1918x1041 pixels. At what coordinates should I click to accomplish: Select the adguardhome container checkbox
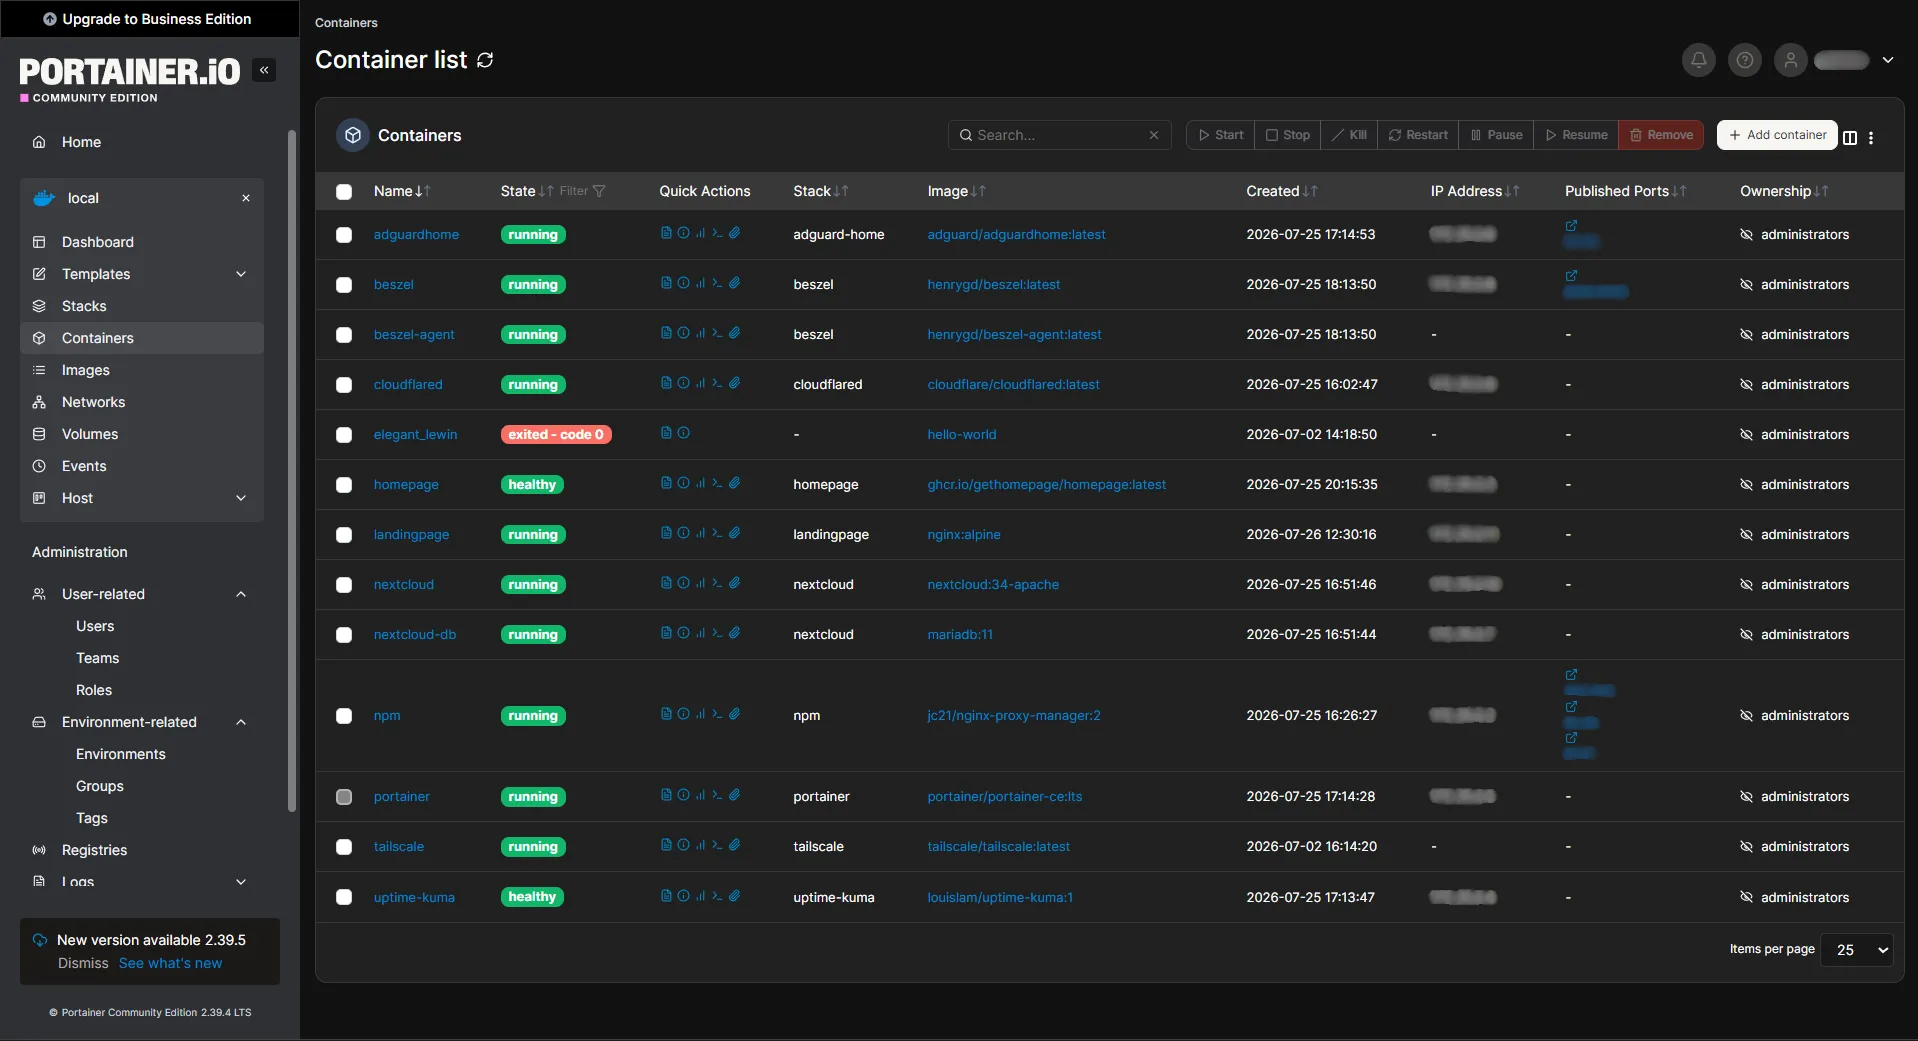click(344, 235)
